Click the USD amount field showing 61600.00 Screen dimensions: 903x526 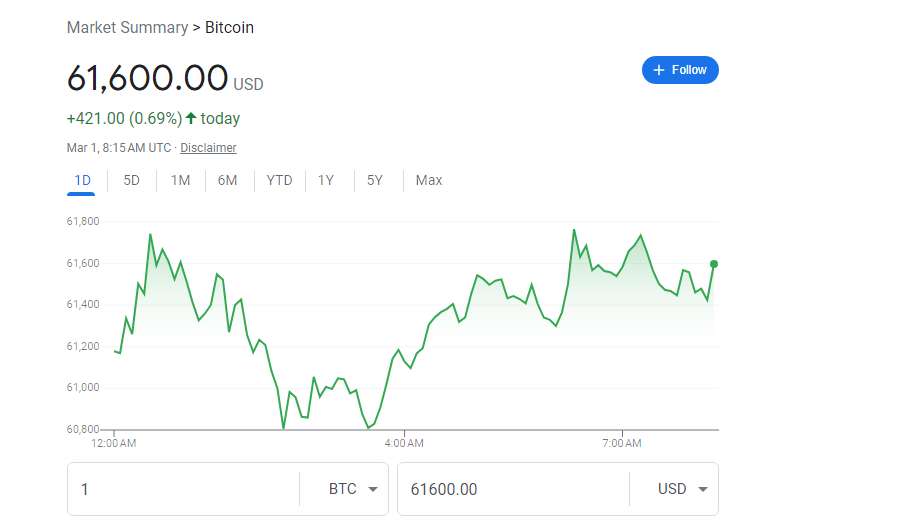pyautogui.click(x=510, y=489)
